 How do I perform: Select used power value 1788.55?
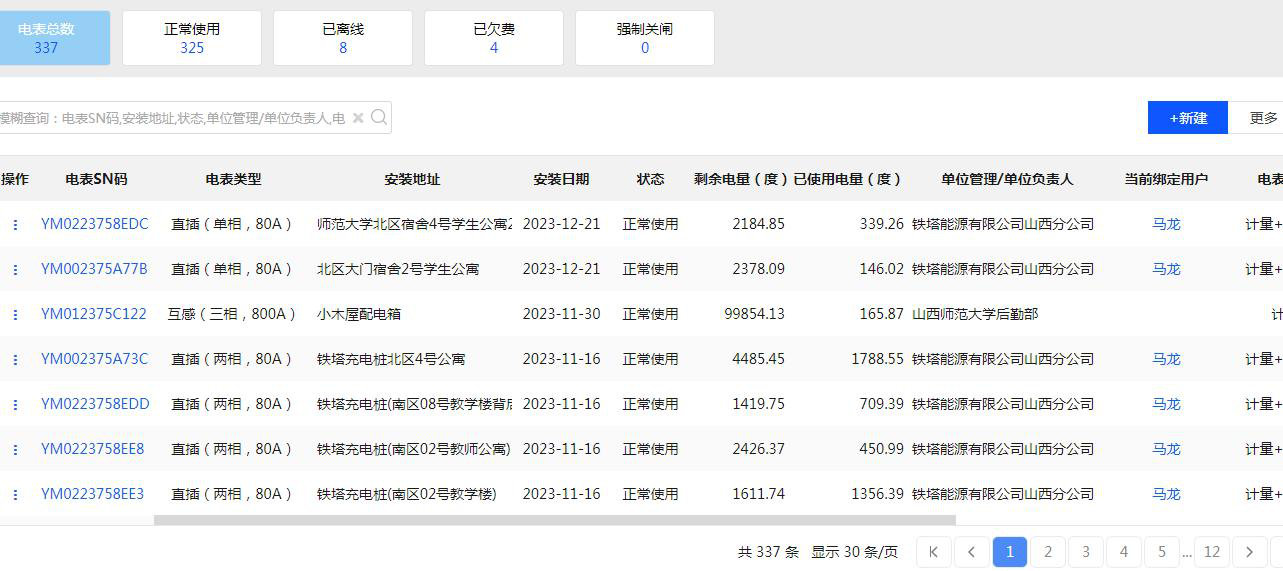pyautogui.click(x=878, y=359)
